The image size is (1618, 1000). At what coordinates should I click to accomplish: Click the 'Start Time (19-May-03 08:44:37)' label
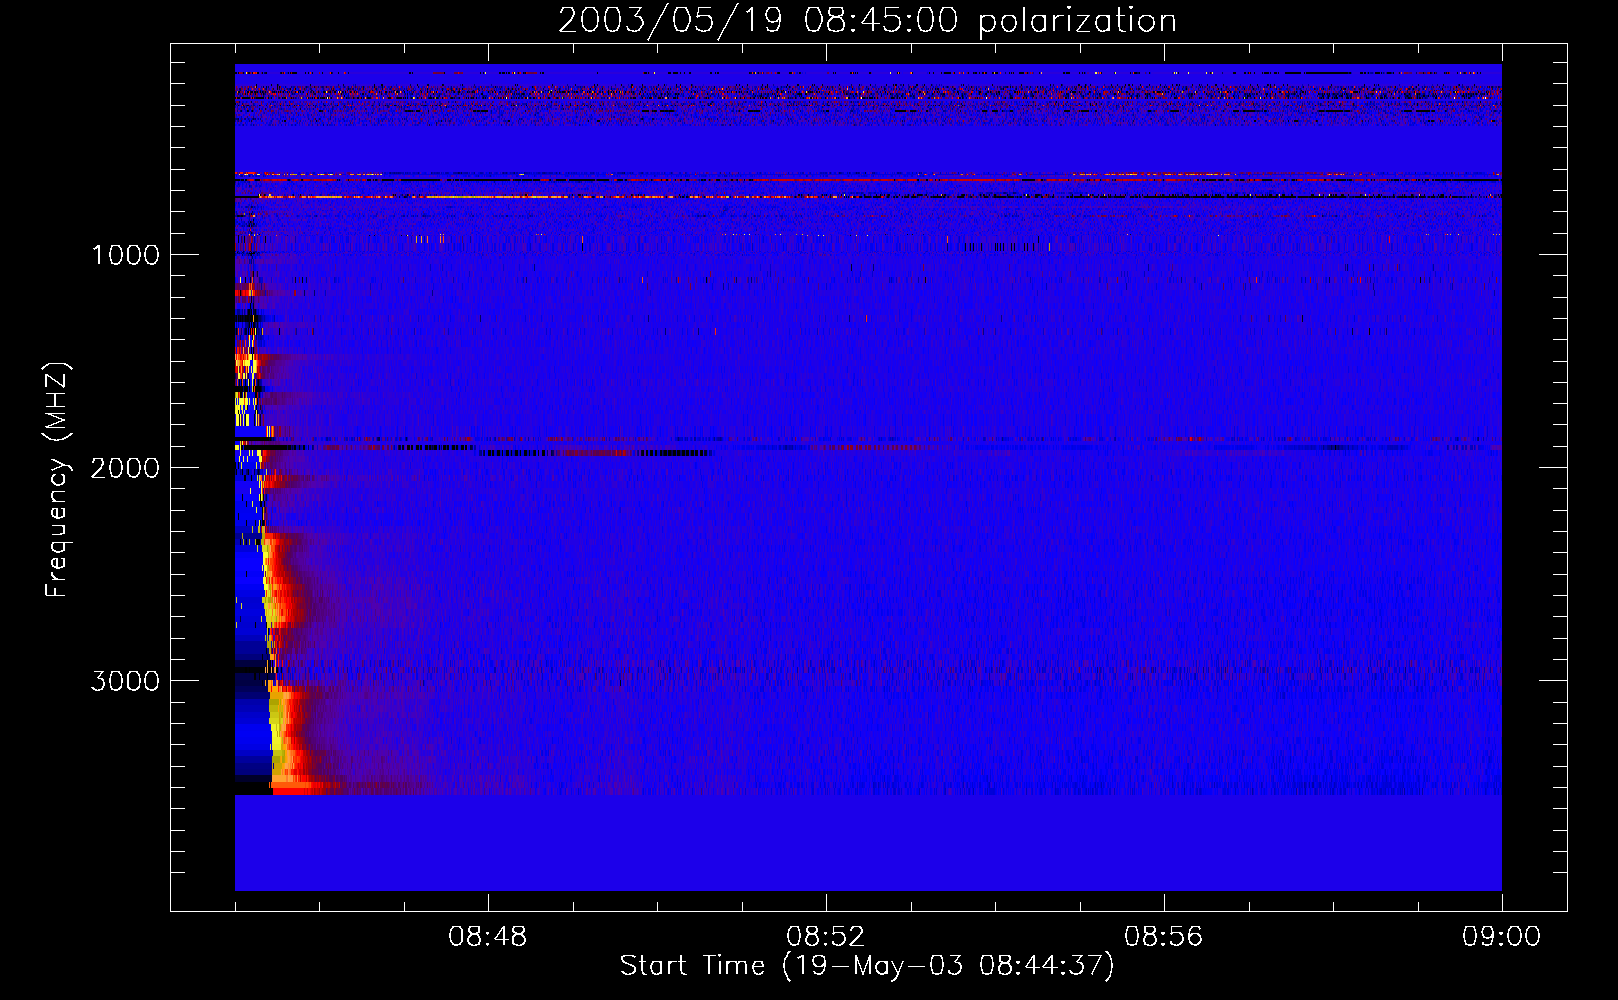[867, 966]
